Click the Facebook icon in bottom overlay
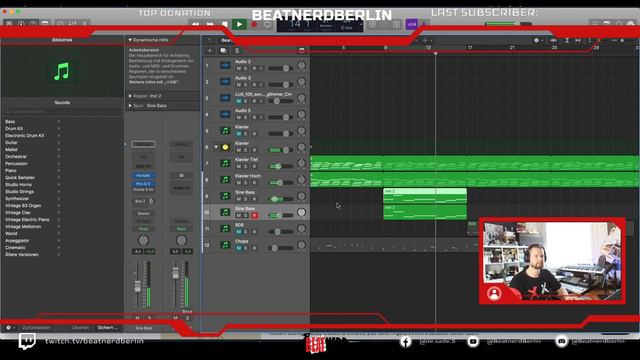Screen dimensions: 640x360 [x=405, y=341]
